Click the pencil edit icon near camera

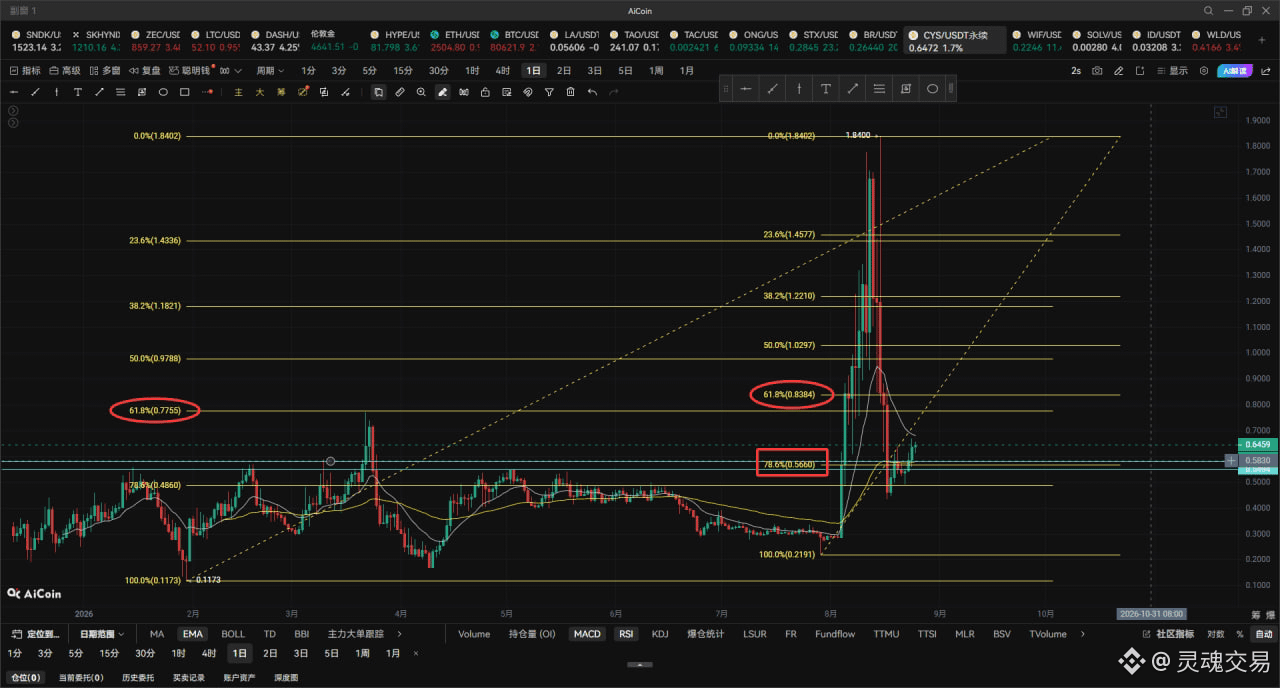[x=1119, y=71]
